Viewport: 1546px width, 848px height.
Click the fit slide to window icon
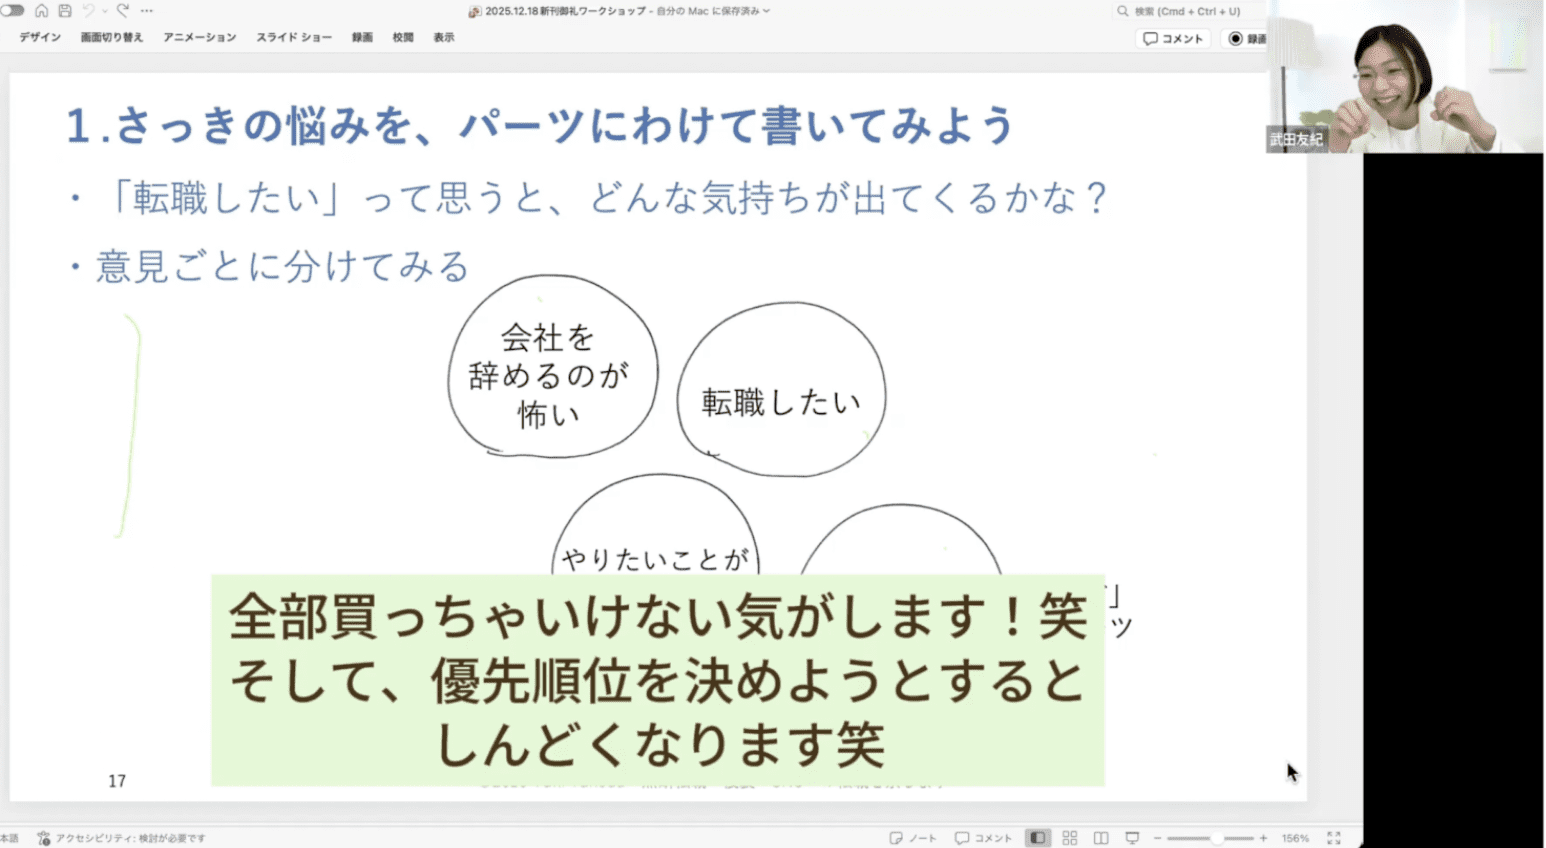coord(1333,838)
